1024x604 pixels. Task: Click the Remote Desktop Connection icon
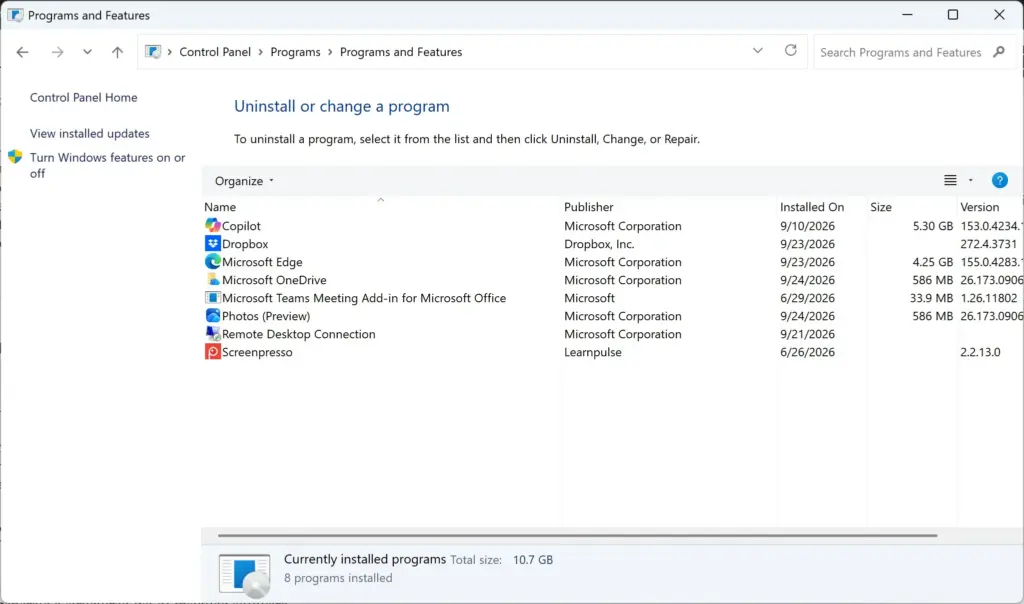212,334
